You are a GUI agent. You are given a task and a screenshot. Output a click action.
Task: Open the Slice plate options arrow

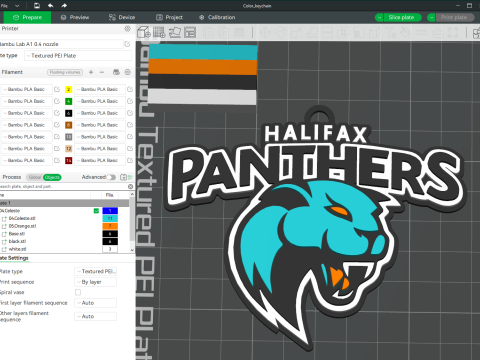(x=379, y=17)
